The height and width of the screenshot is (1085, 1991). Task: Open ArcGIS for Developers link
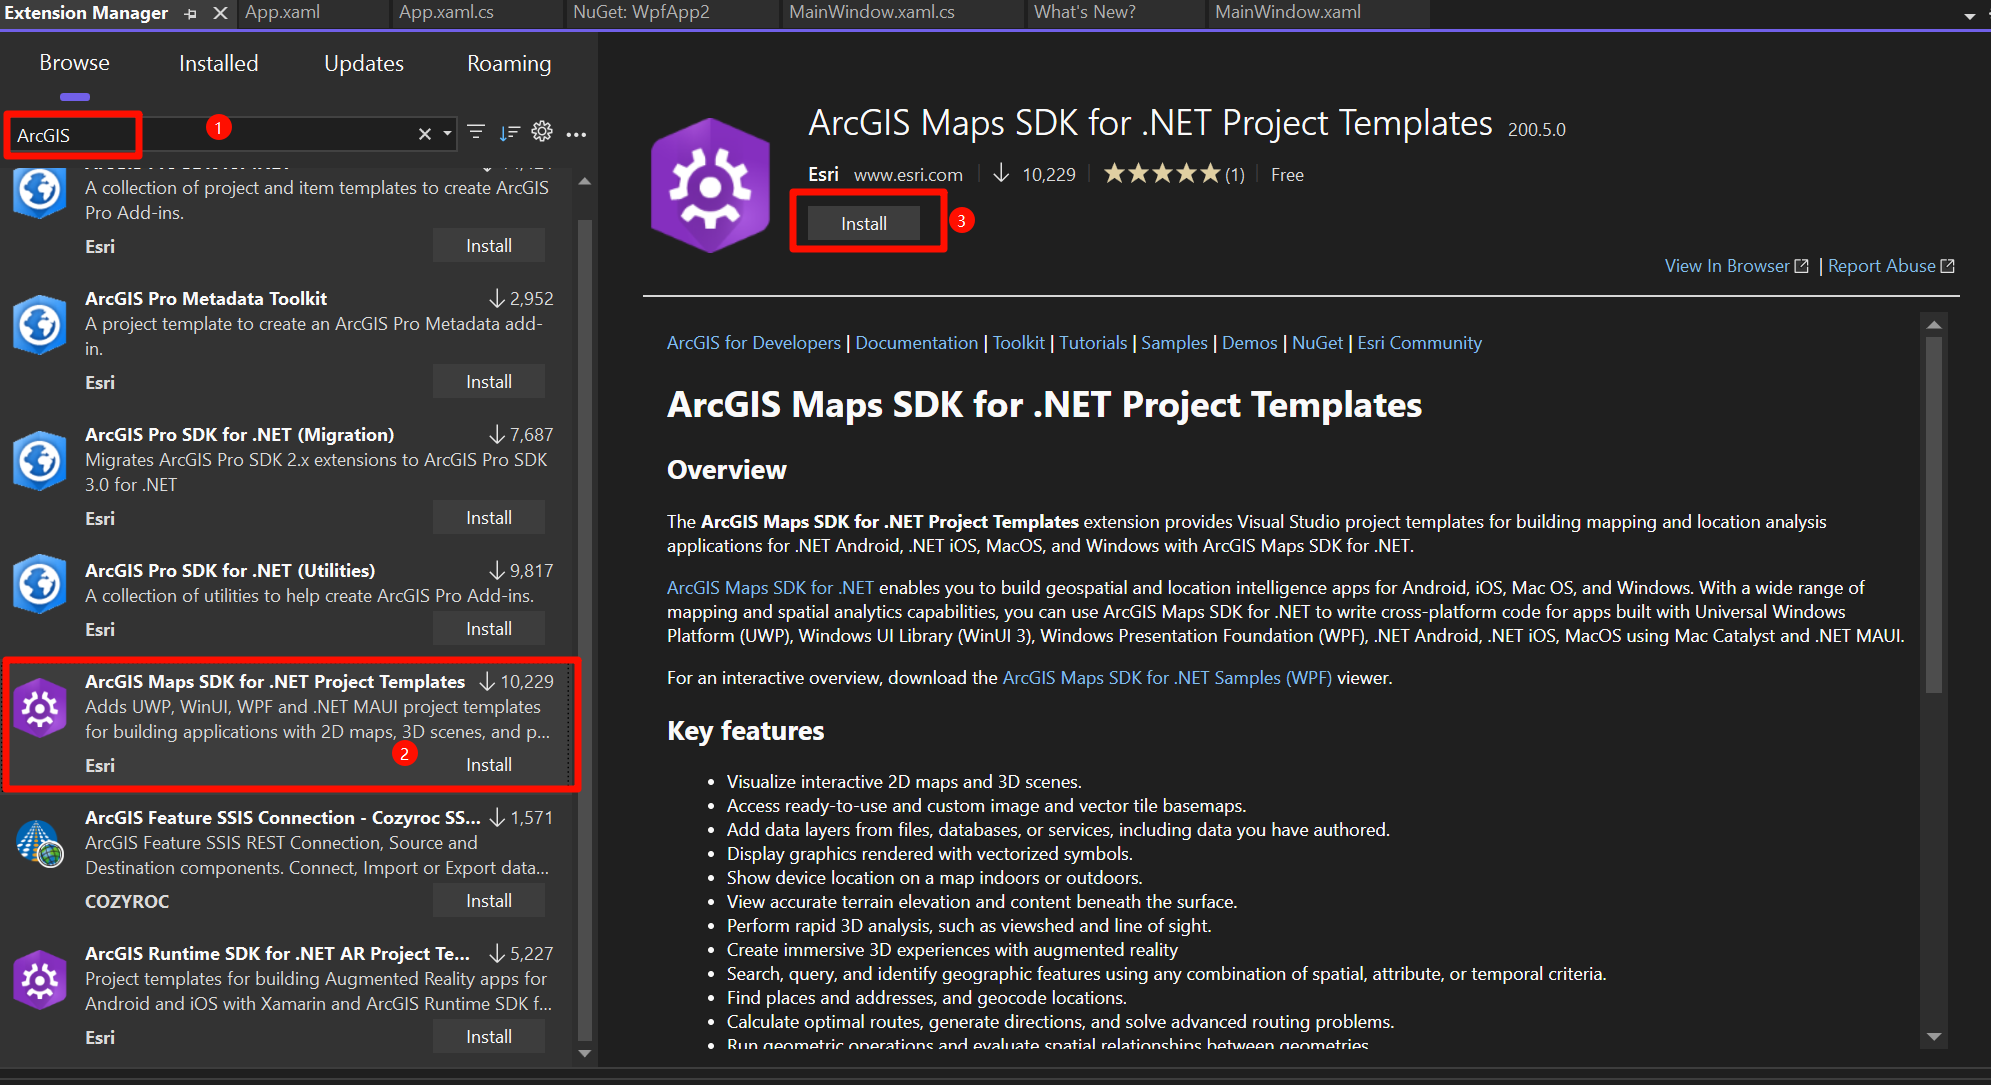(x=754, y=343)
